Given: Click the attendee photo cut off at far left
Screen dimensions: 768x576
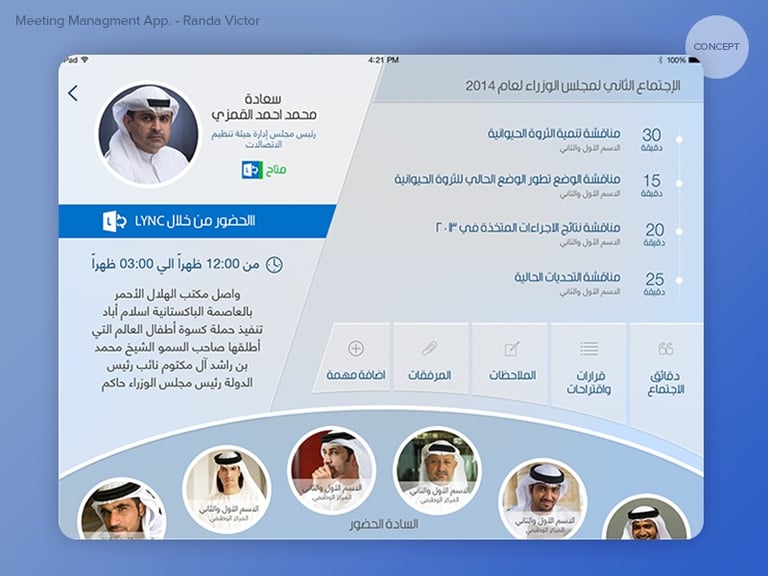Looking at the screenshot, I should (x=122, y=508).
